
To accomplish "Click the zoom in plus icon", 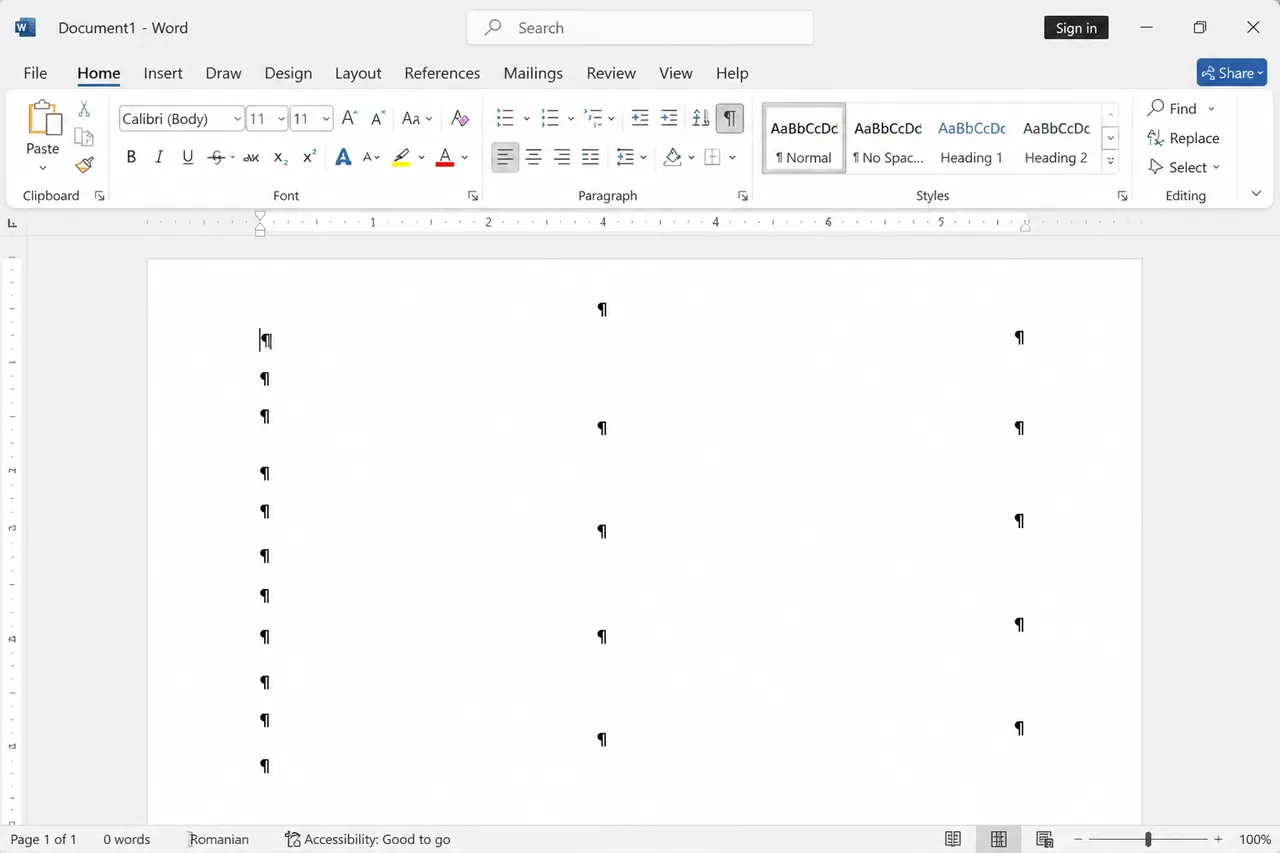I will (1218, 839).
